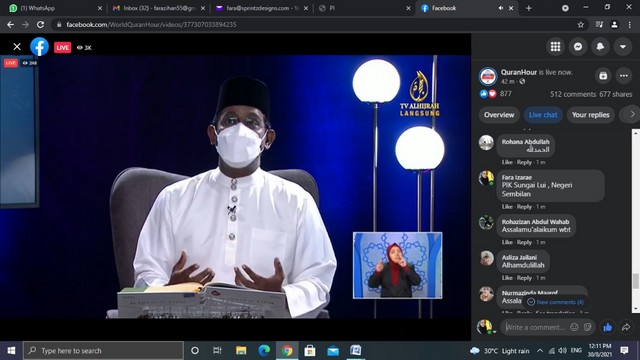The height and width of the screenshot is (360, 640).
Task: Select the Your replies tab
Action: click(x=590, y=115)
